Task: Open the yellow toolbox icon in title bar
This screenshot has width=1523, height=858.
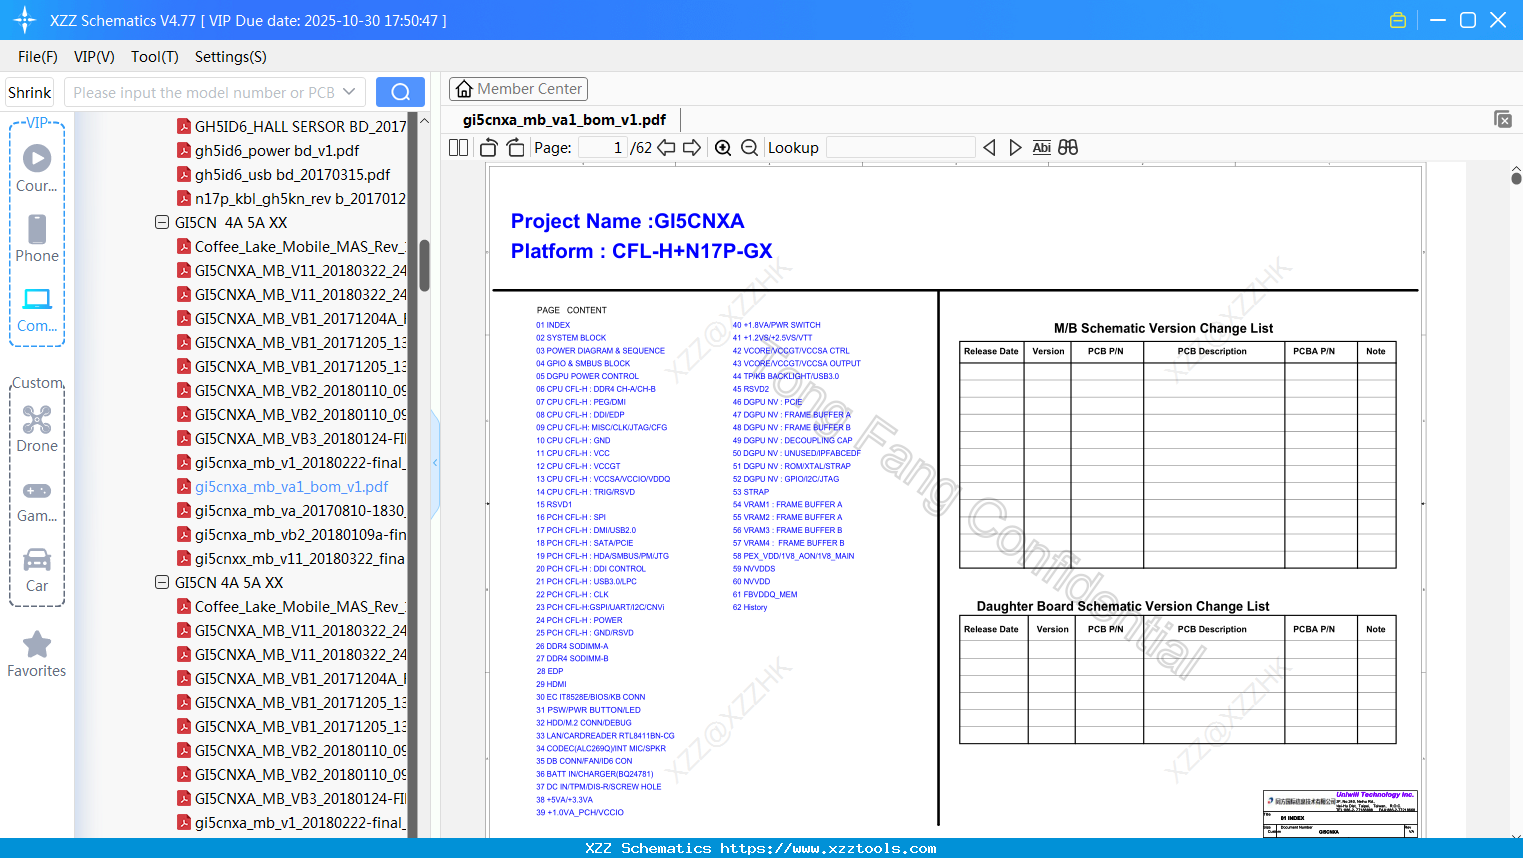Action: 1398,20
